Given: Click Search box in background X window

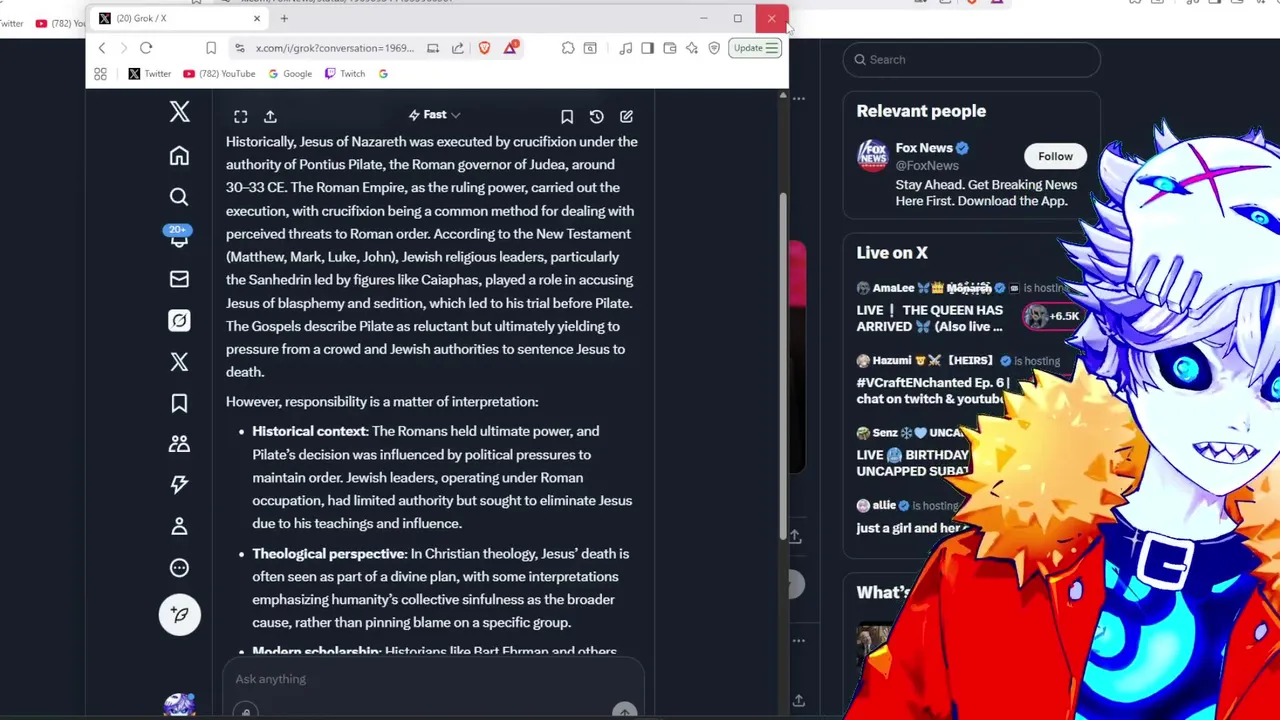Looking at the screenshot, I should (972, 60).
